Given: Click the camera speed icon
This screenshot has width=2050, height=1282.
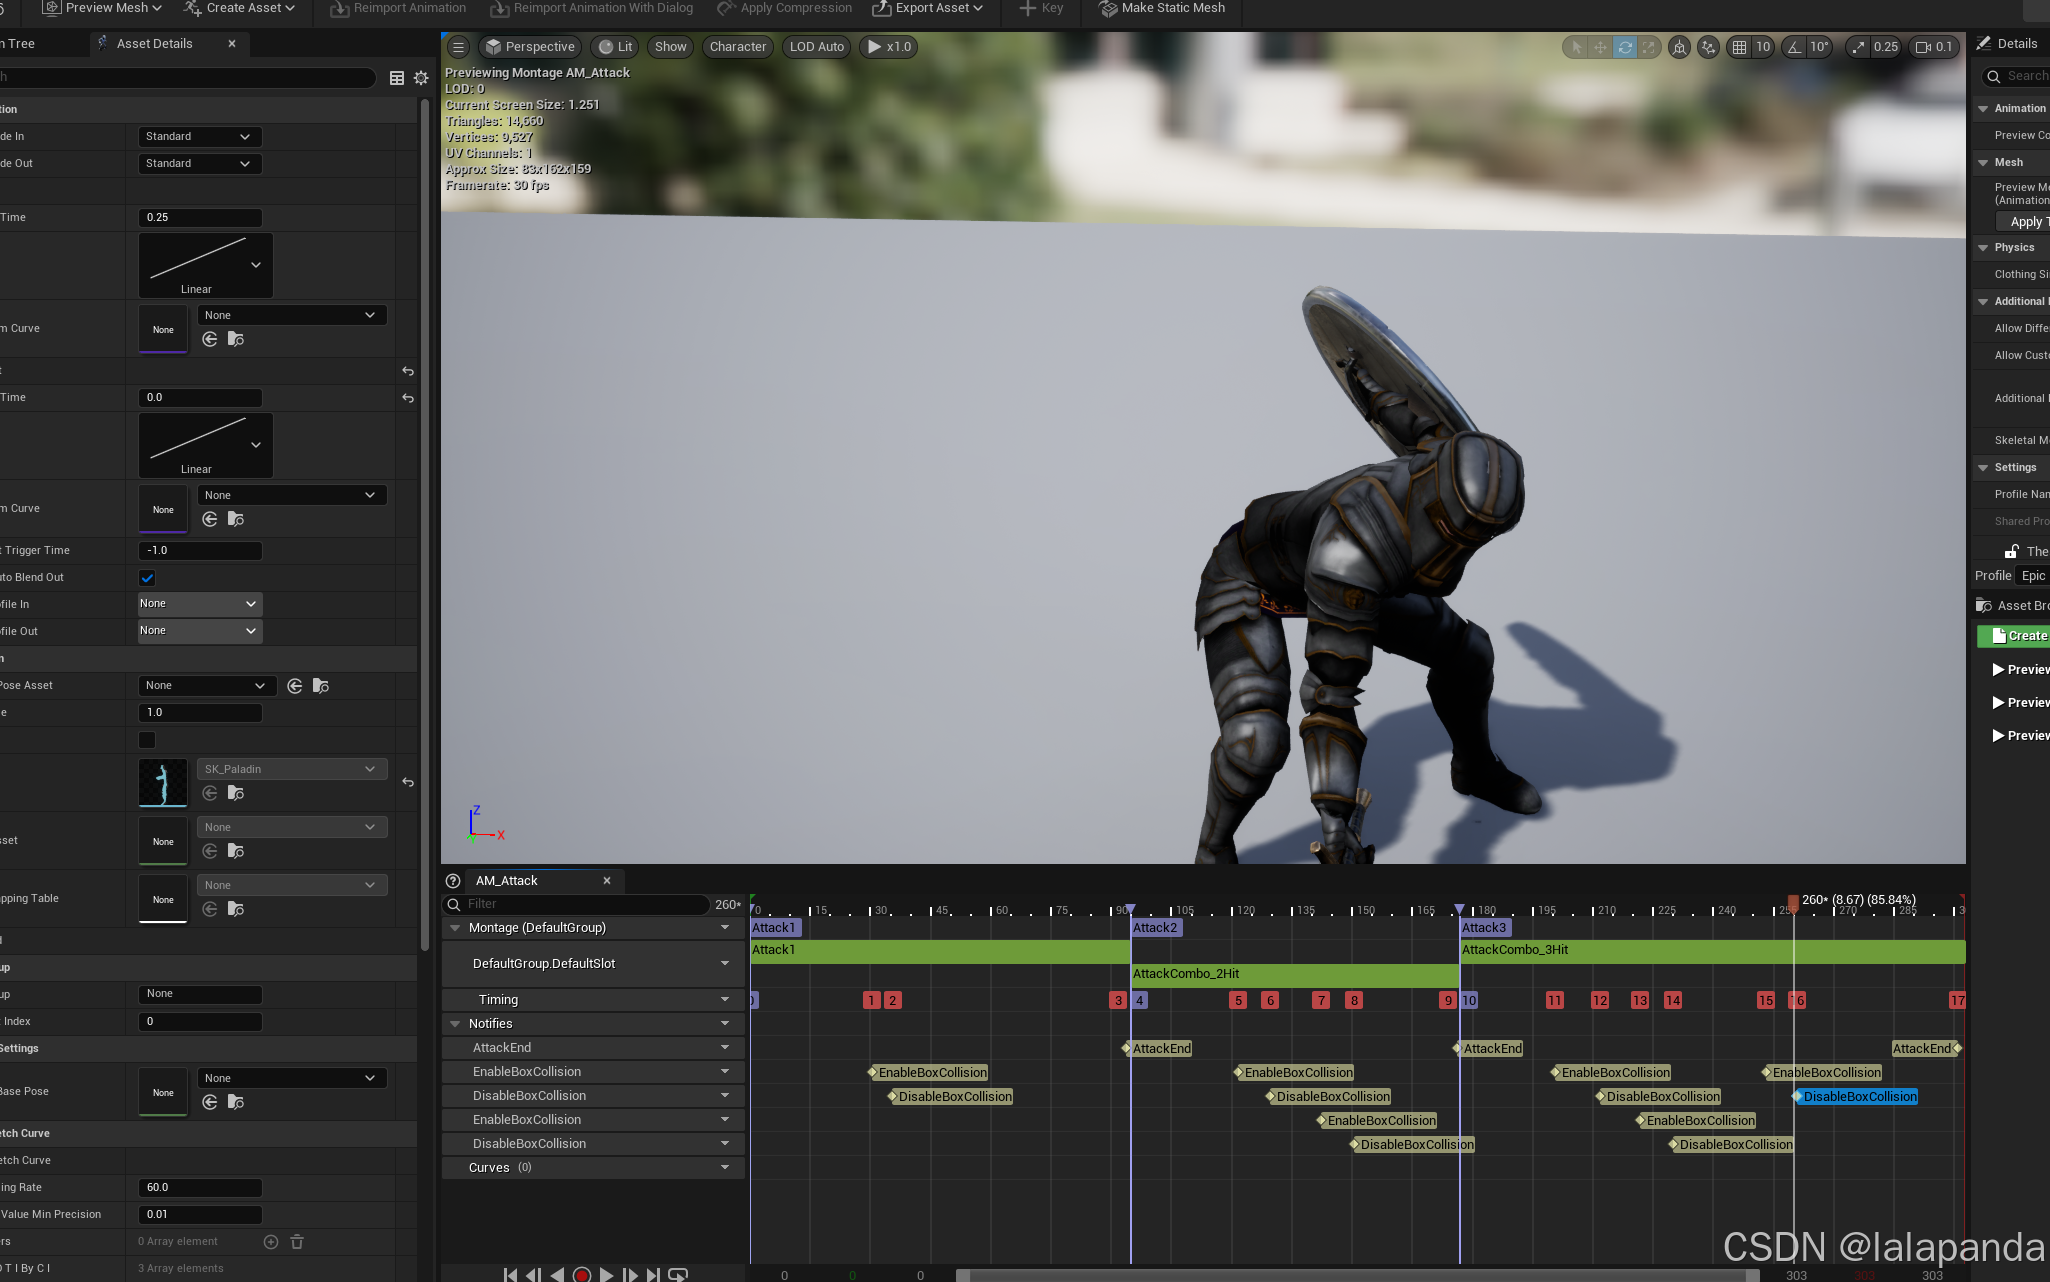Looking at the screenshot, I should 1923,47.
